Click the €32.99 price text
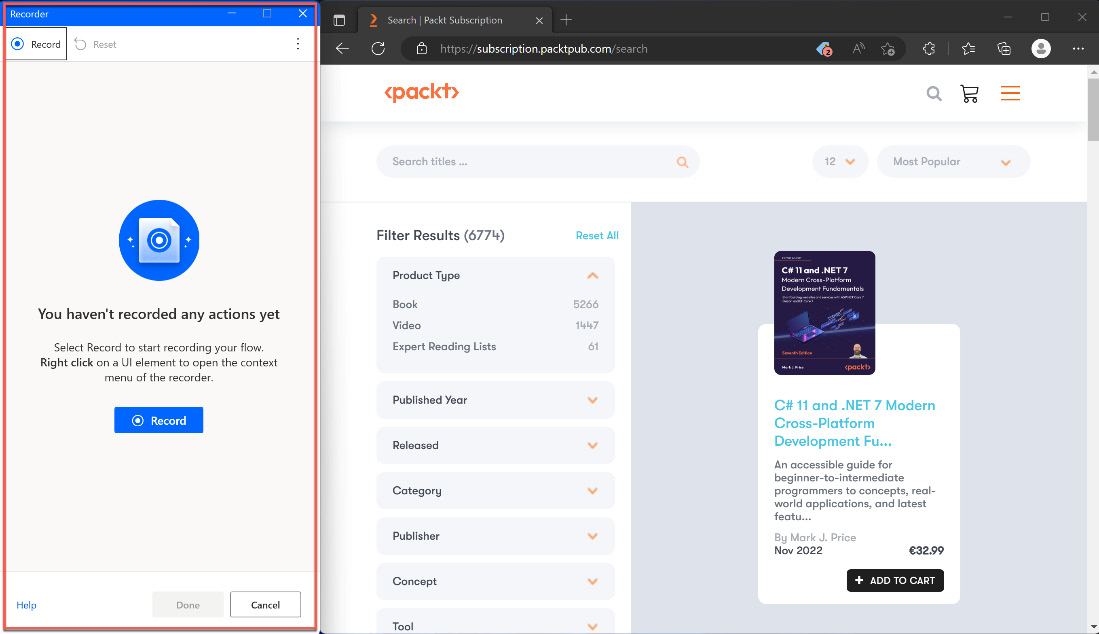Screen dimensions: 1099x634 pos(926,551)
